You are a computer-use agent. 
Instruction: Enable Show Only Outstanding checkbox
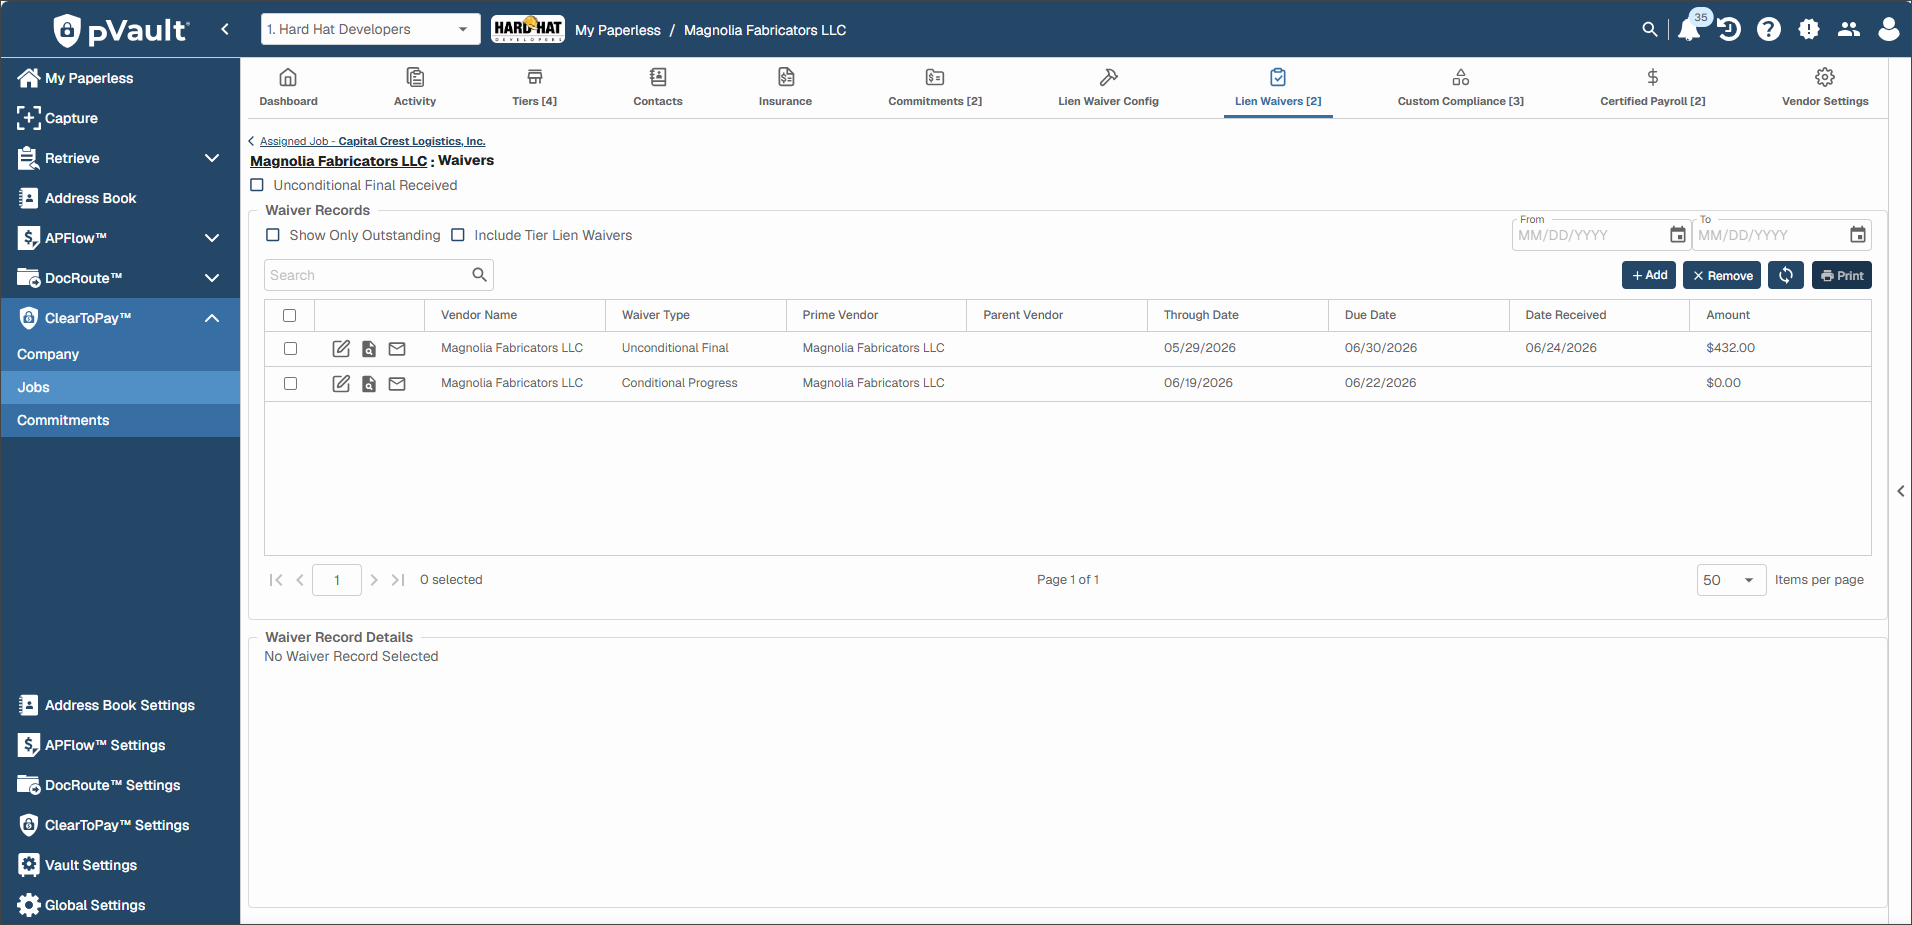(273, 235)
